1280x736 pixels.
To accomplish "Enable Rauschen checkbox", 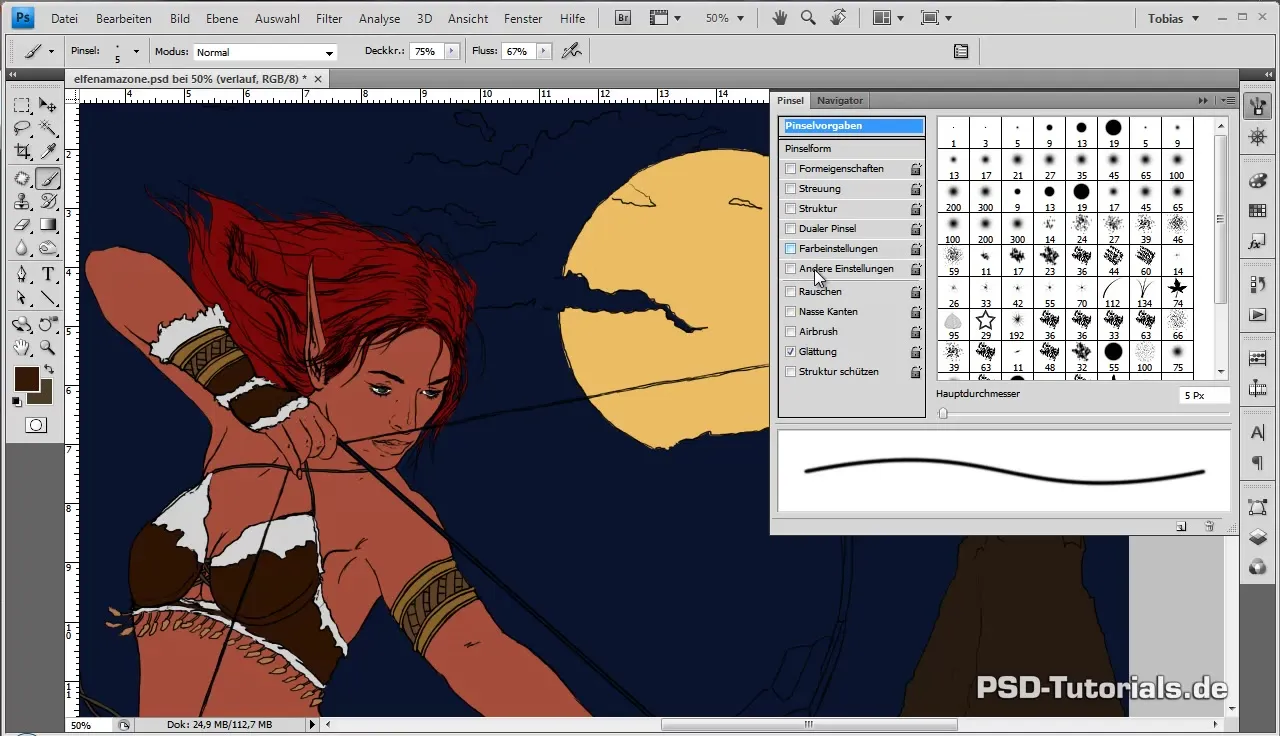I will click(791, 292).
